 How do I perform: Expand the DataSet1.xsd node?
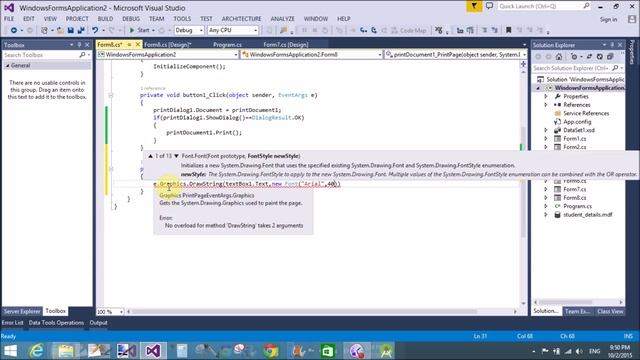click(546, 130)
